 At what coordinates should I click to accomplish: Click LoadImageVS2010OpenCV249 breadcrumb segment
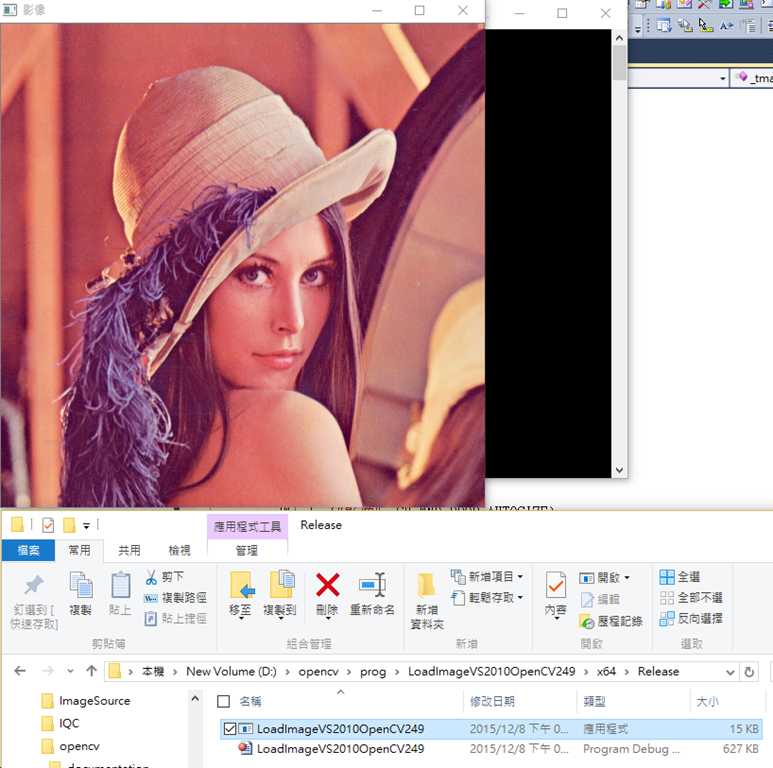492,671
